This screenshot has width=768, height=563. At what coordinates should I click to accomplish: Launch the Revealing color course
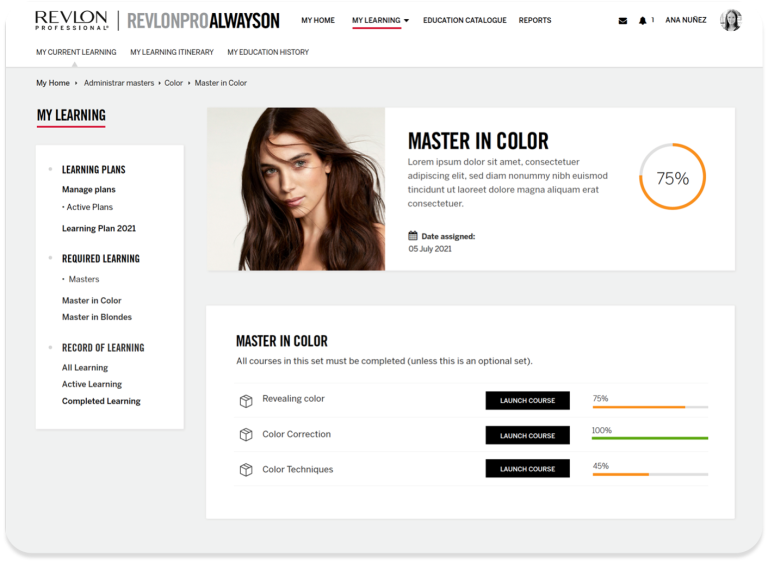[528, 400]
